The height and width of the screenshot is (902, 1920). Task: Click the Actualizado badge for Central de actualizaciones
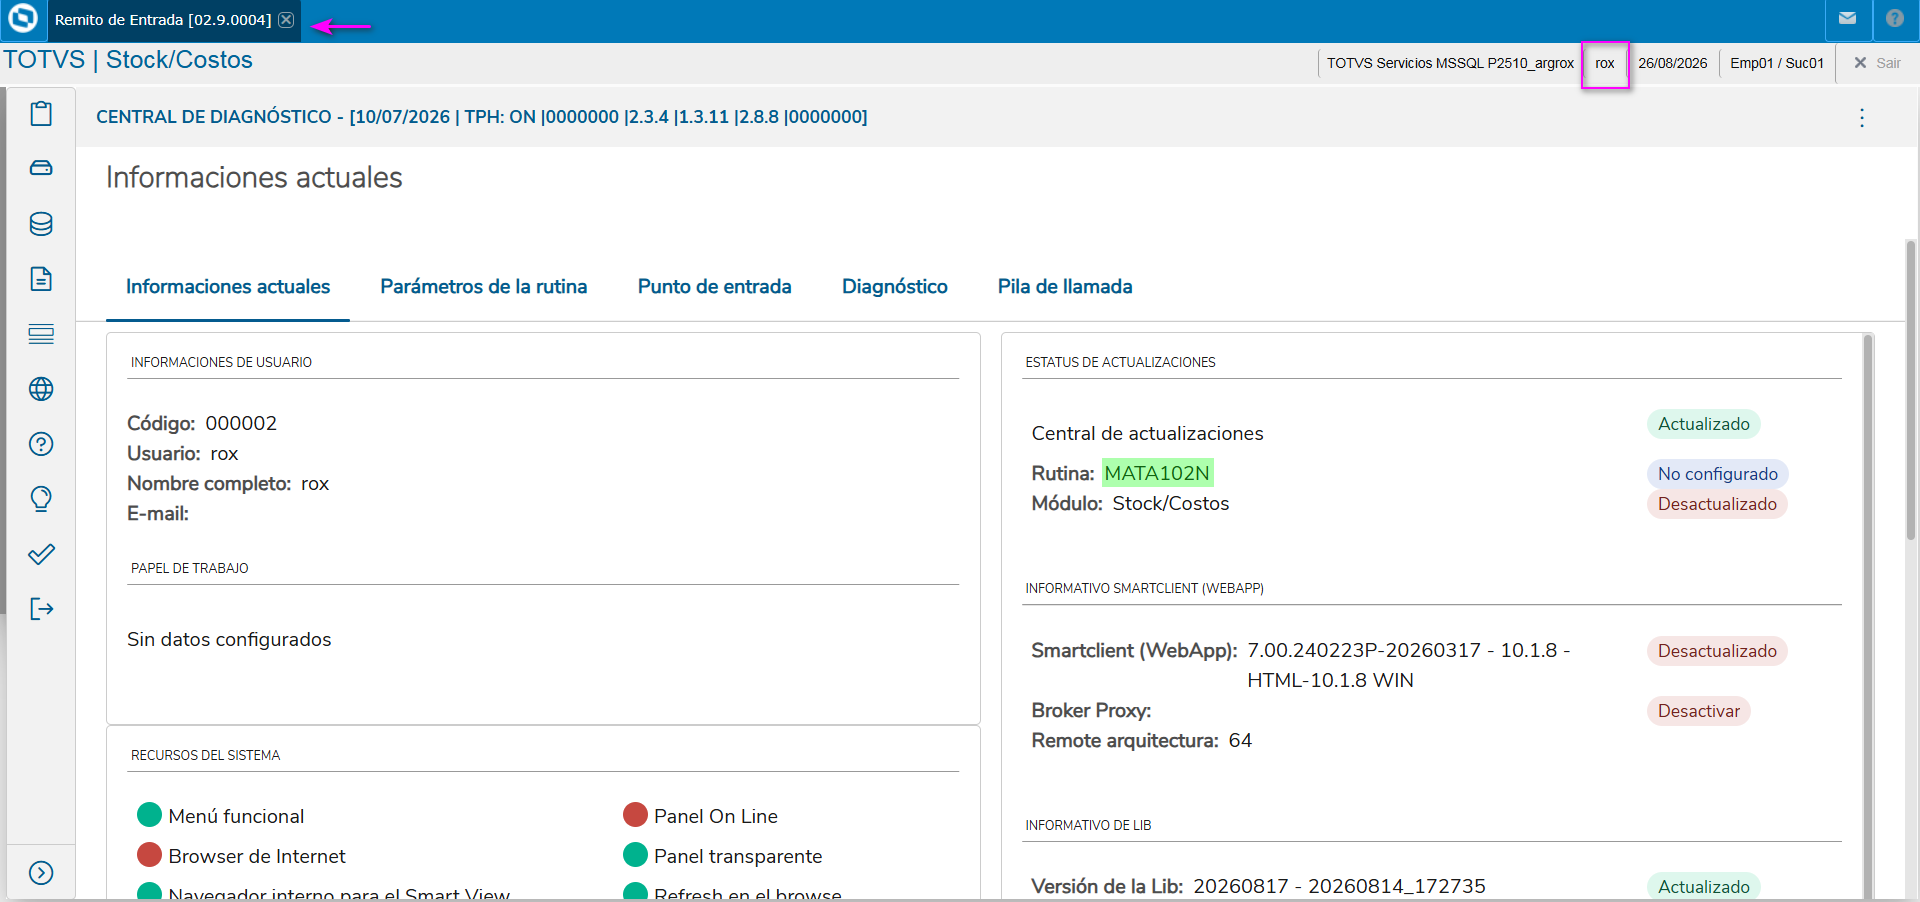pos(1704,424)
